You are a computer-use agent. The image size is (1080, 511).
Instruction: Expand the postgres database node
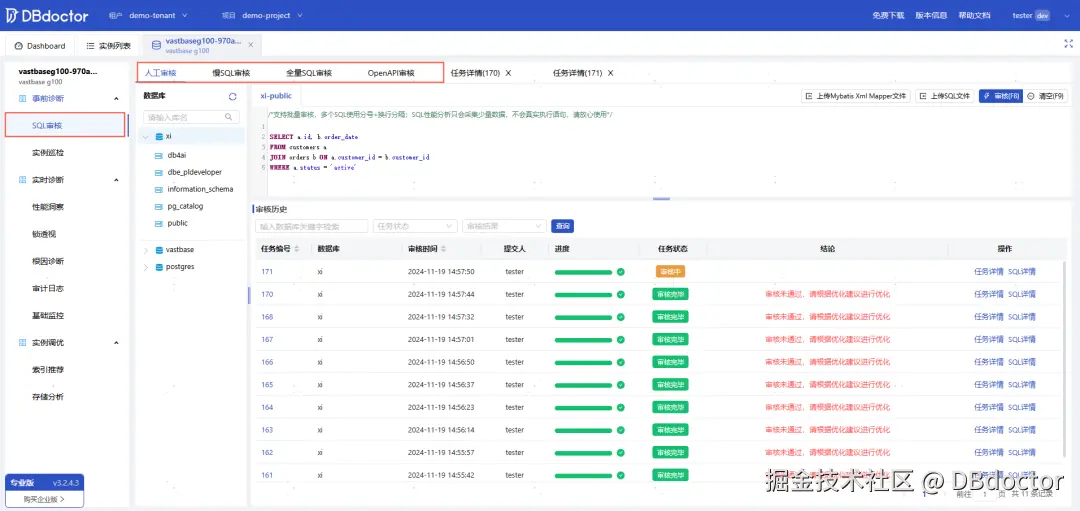click(x=145, y=267)
